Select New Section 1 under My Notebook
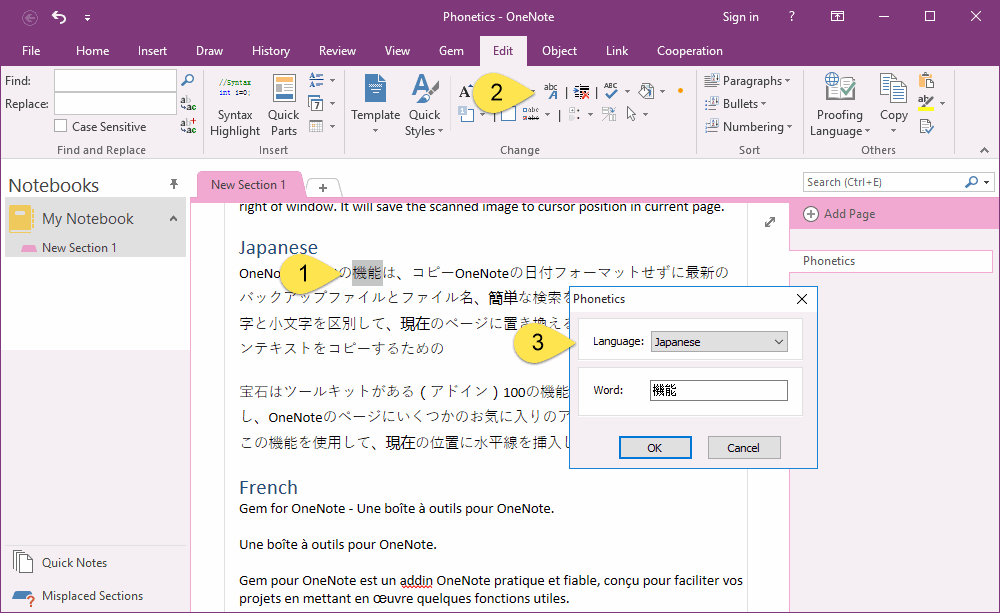The image size is (1000, 613). click(x=79, y=247)
